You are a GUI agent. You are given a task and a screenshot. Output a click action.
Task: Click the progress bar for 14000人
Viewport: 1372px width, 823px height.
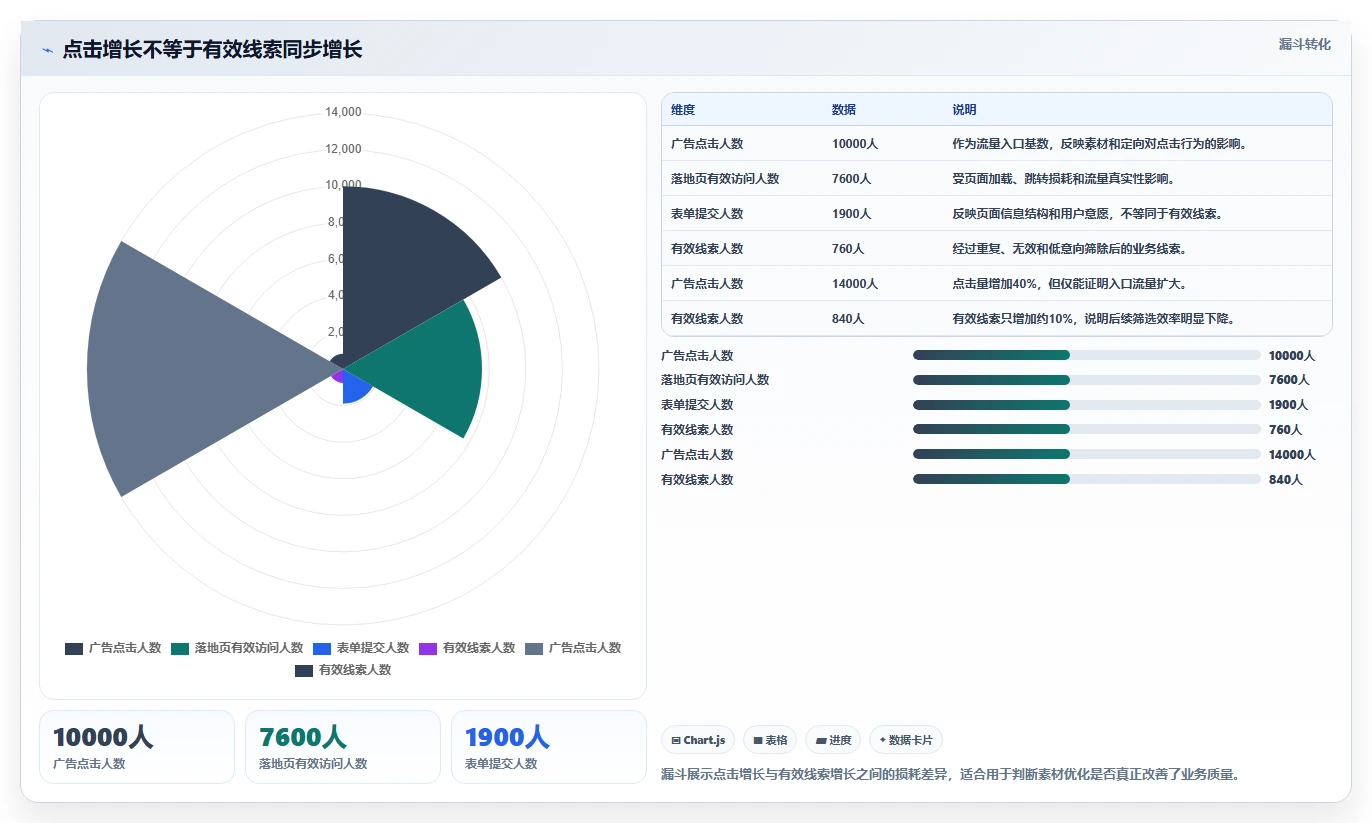pyautogui.click(x=1087, y=455)
